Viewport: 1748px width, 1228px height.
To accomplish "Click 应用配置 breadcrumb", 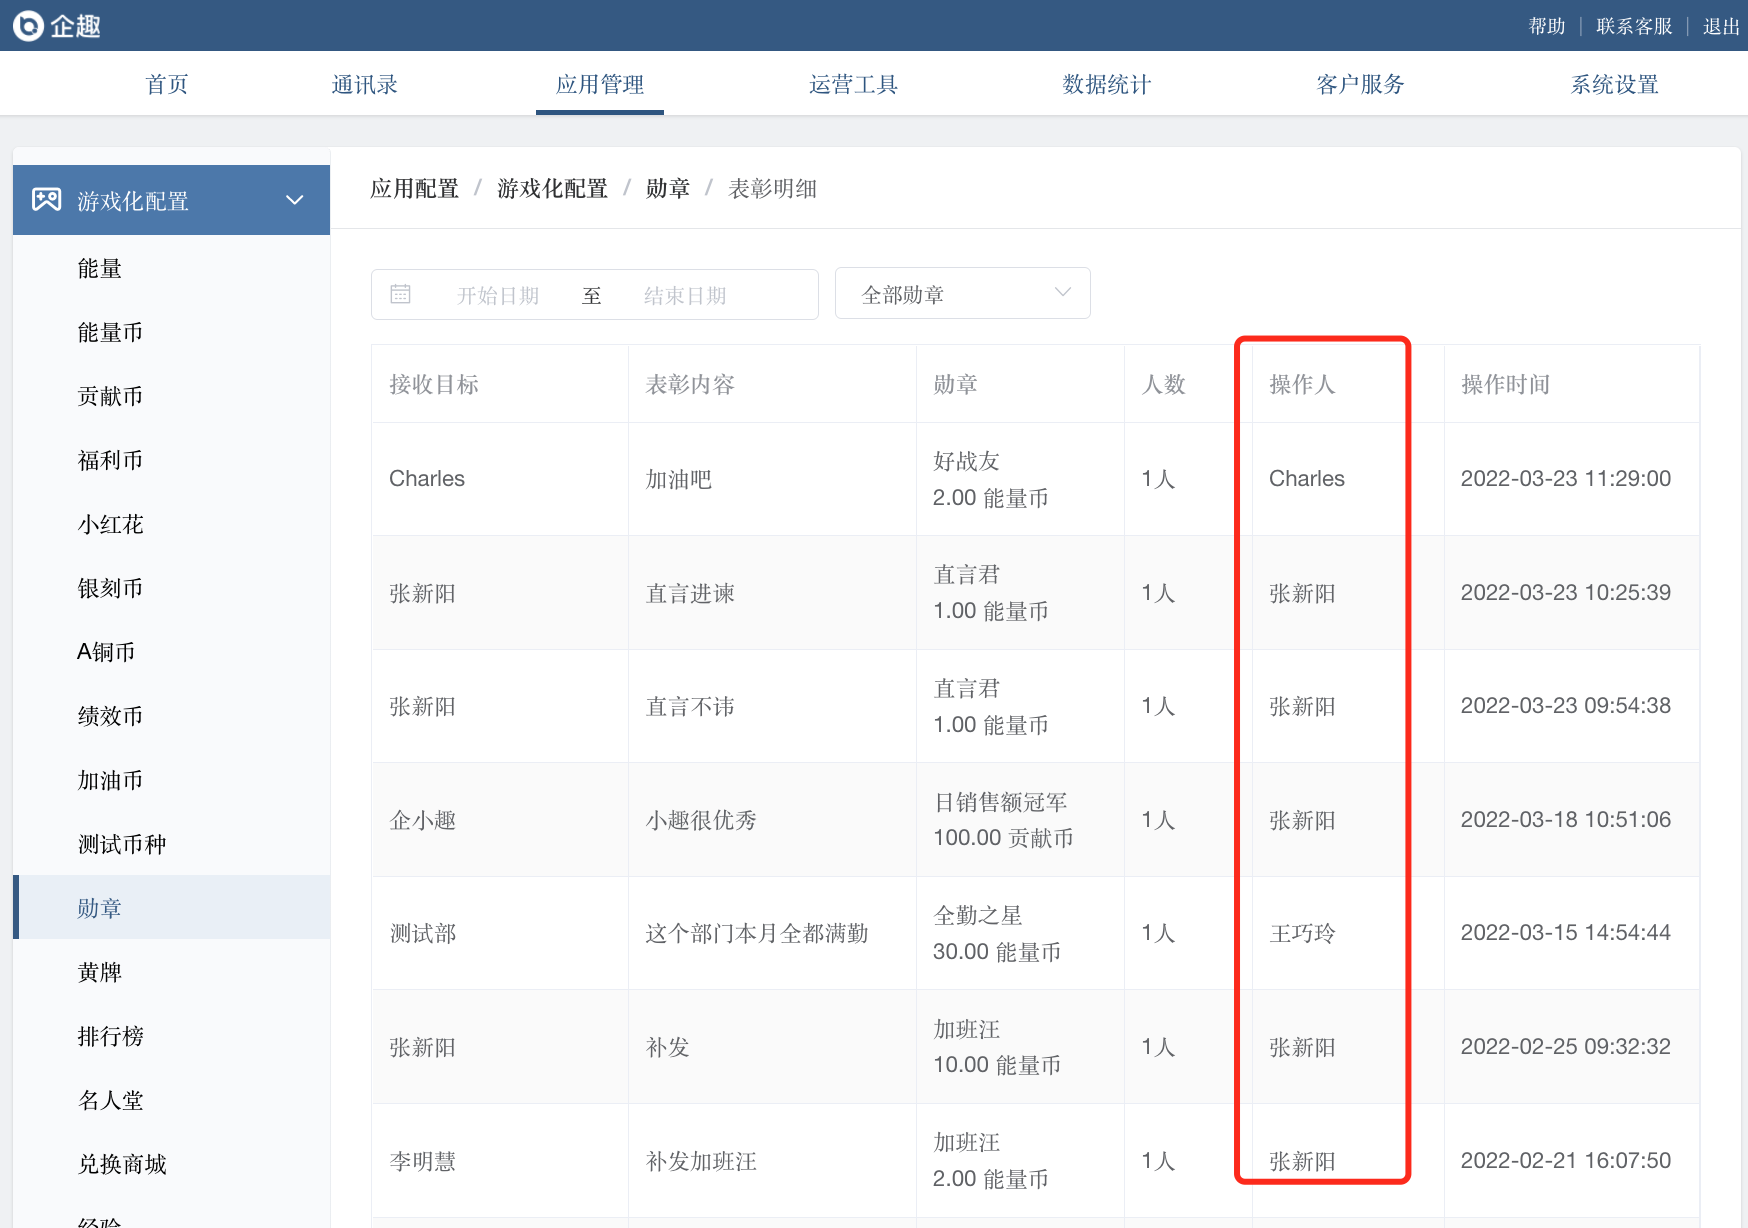I will (414, 188).
